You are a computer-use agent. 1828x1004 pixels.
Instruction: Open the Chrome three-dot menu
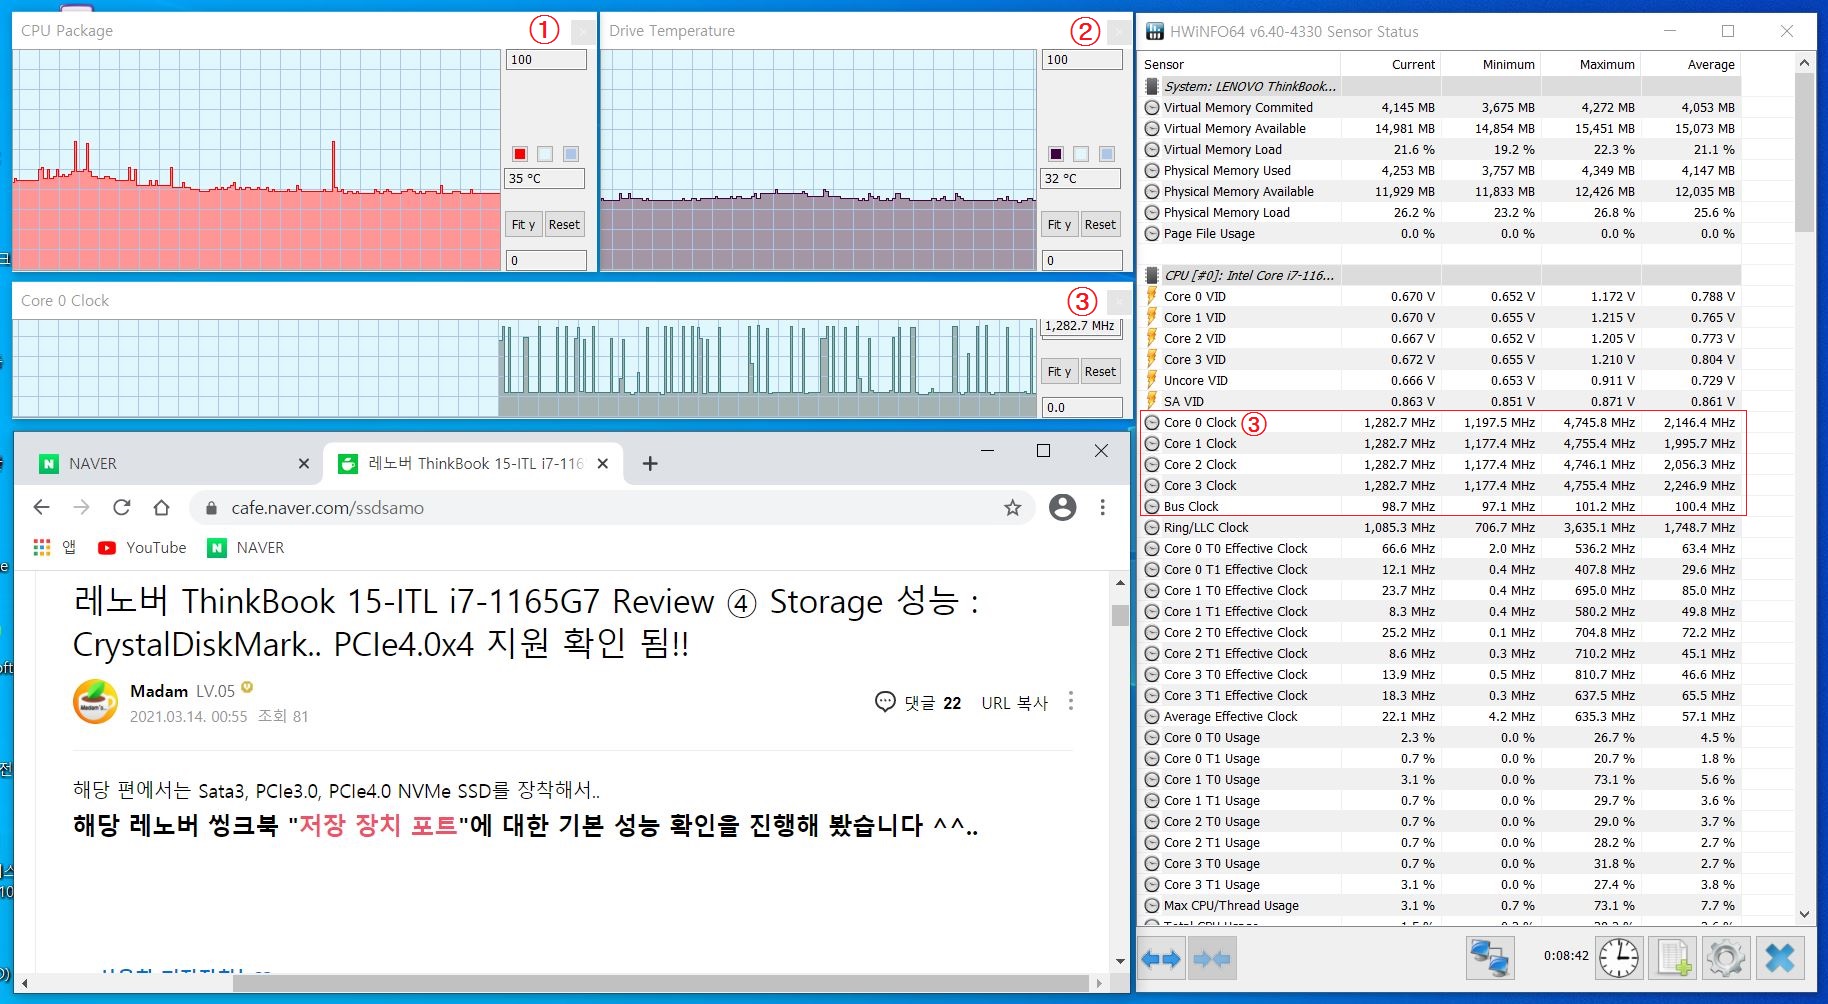pos(1102,507)
